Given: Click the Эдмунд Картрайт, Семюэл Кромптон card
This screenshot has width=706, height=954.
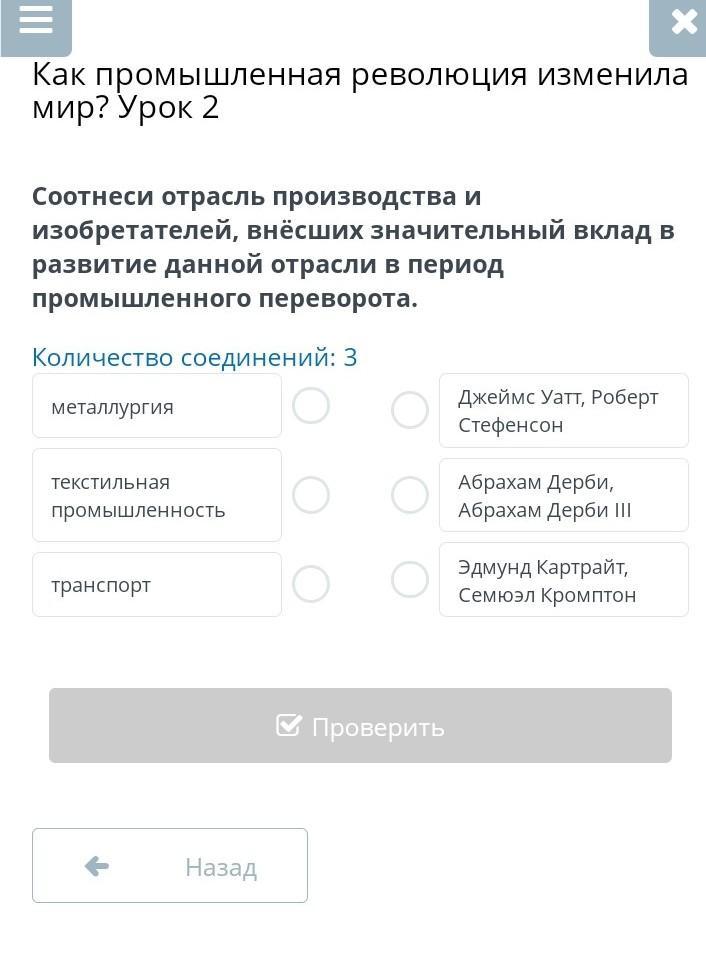Looking at the screenshot, I should tap(563, 580).
